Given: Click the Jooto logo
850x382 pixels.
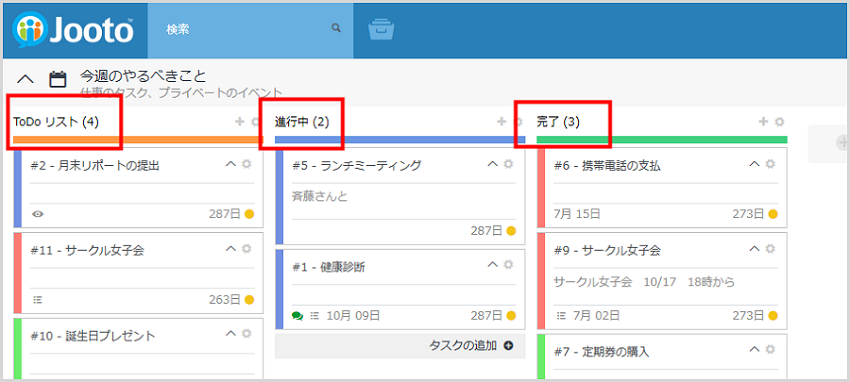Looking at the screenshot, I should point(73,30).
